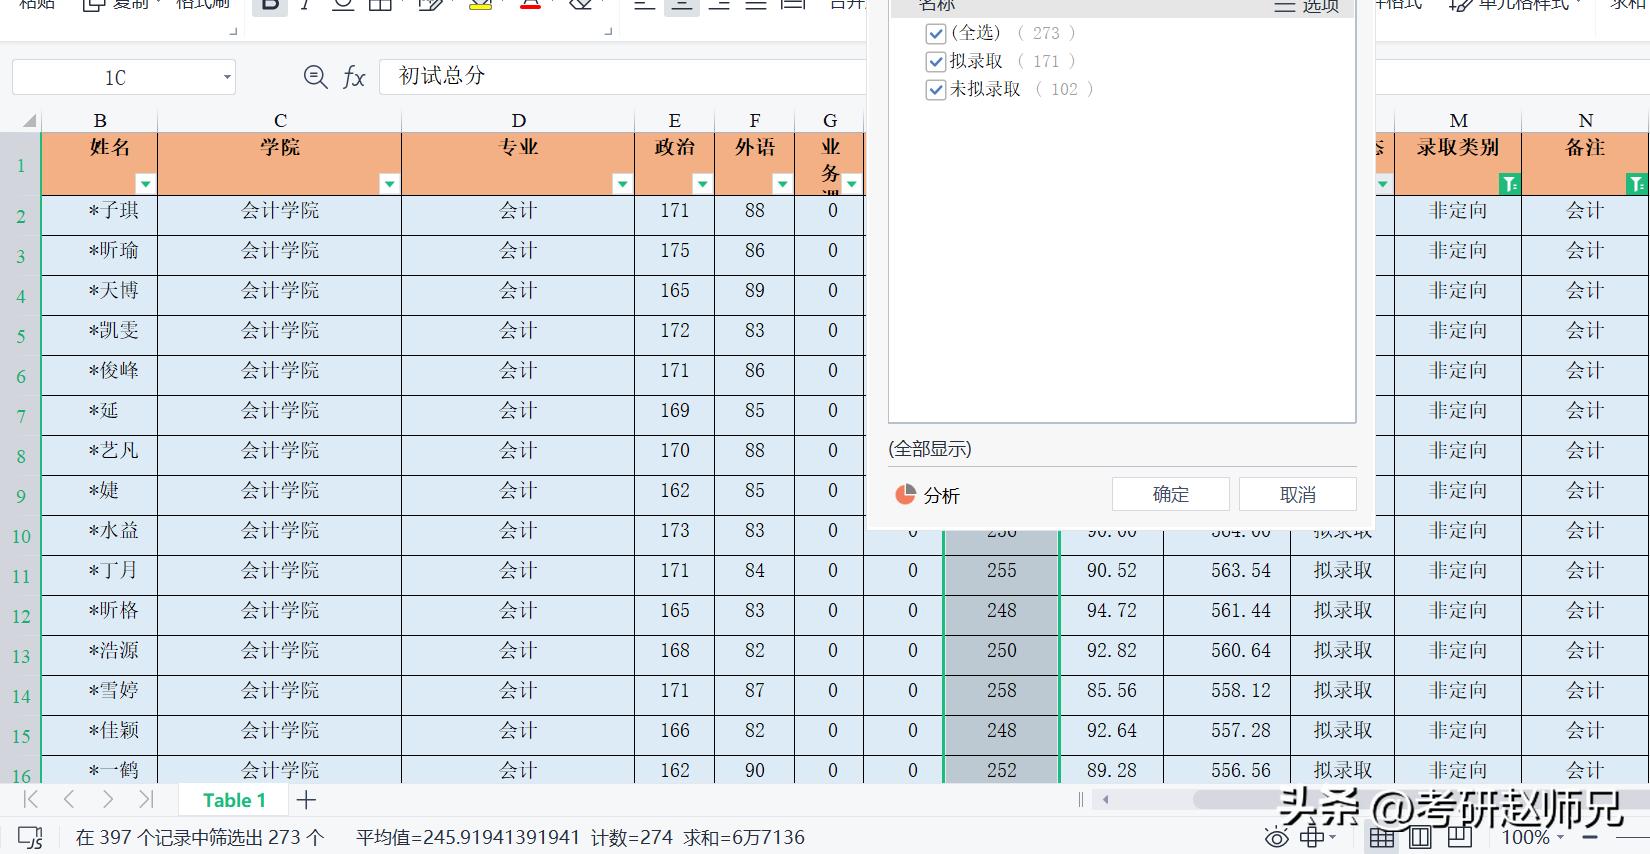Click the formula bar containing 初试总分

[622, 76]
